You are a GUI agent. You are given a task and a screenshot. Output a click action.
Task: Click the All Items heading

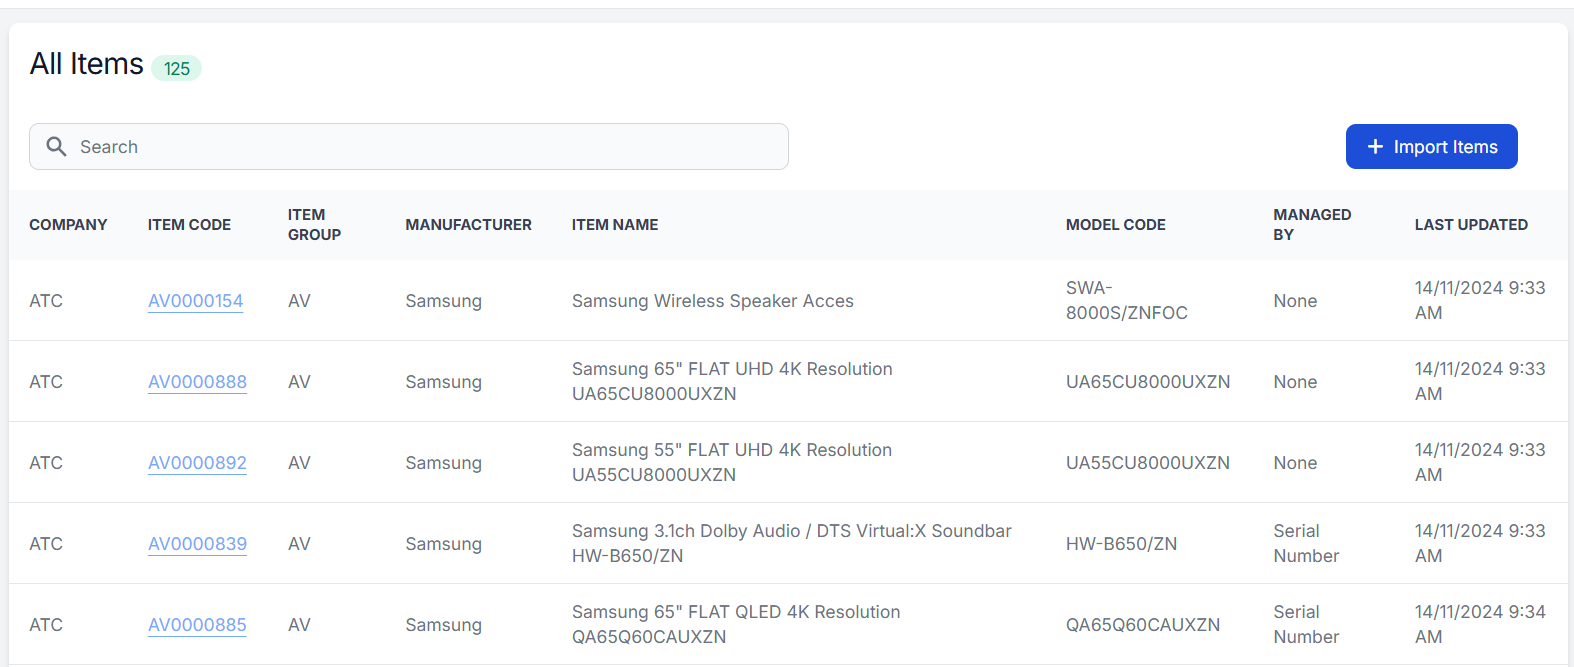tap(87, 64)
